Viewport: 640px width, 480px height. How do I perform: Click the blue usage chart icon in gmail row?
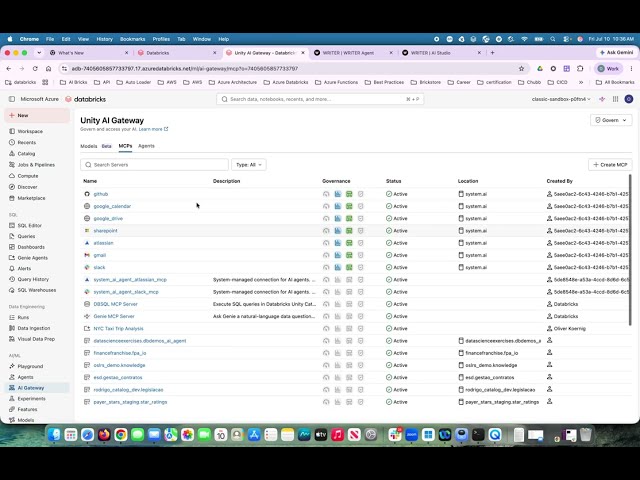pyautogui.click(x=338, y=255)
